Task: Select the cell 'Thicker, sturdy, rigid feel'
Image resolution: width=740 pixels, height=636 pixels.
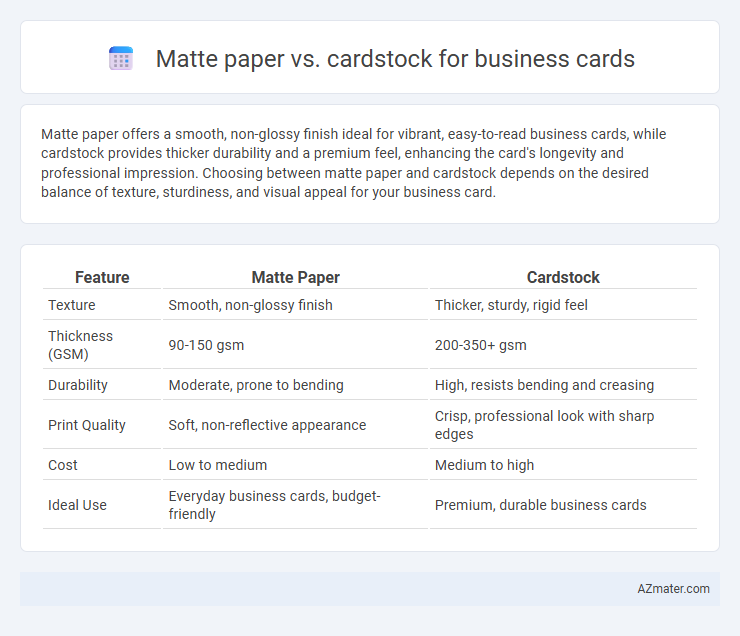Action: tap(511, 305)
